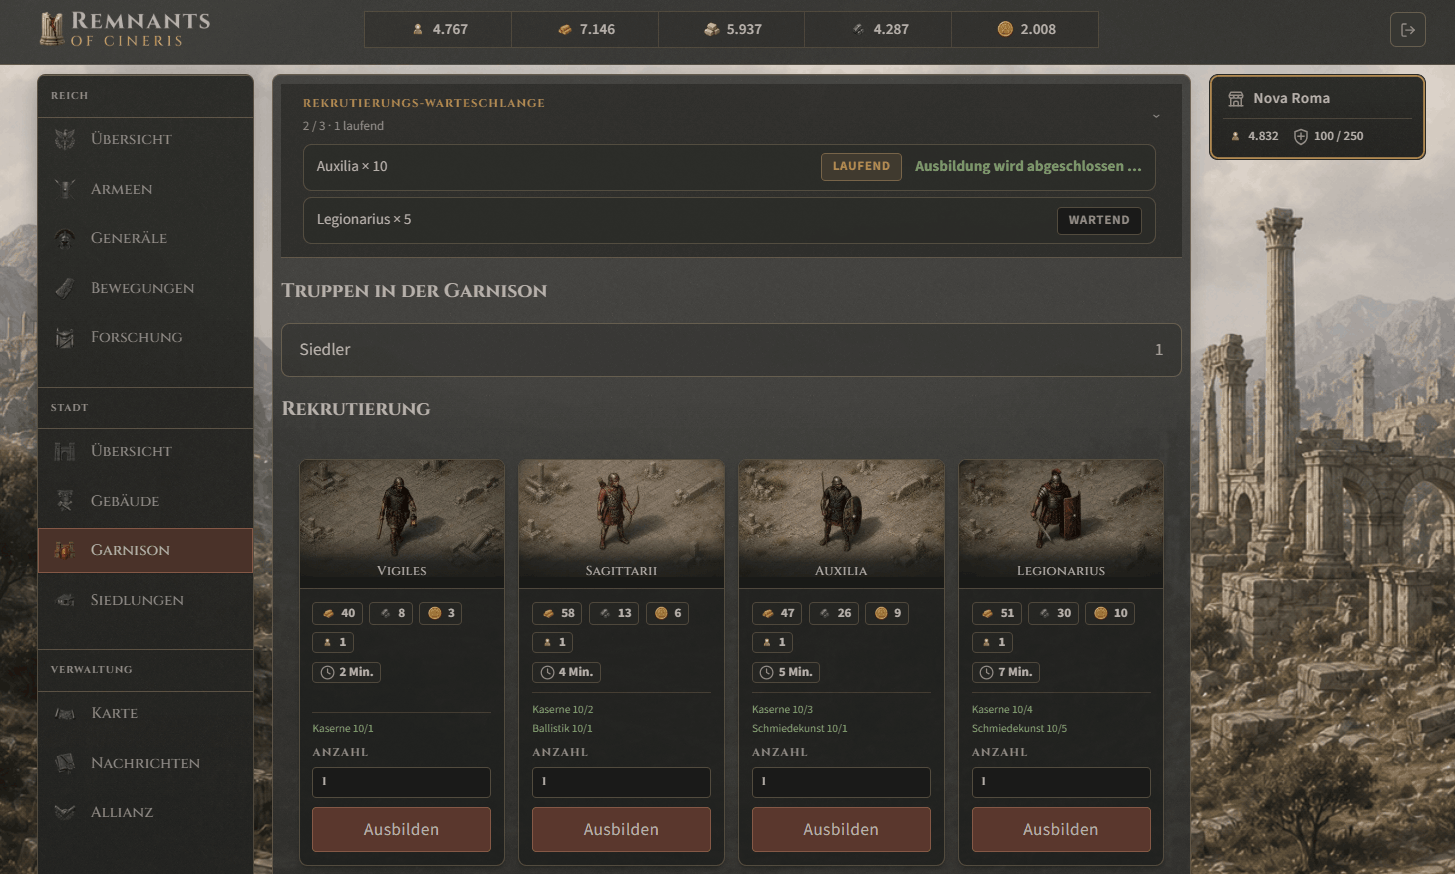1455x874 pixels.
Task: Click the iron resource icon showing 4.287
Action: (x=858, y=30)
